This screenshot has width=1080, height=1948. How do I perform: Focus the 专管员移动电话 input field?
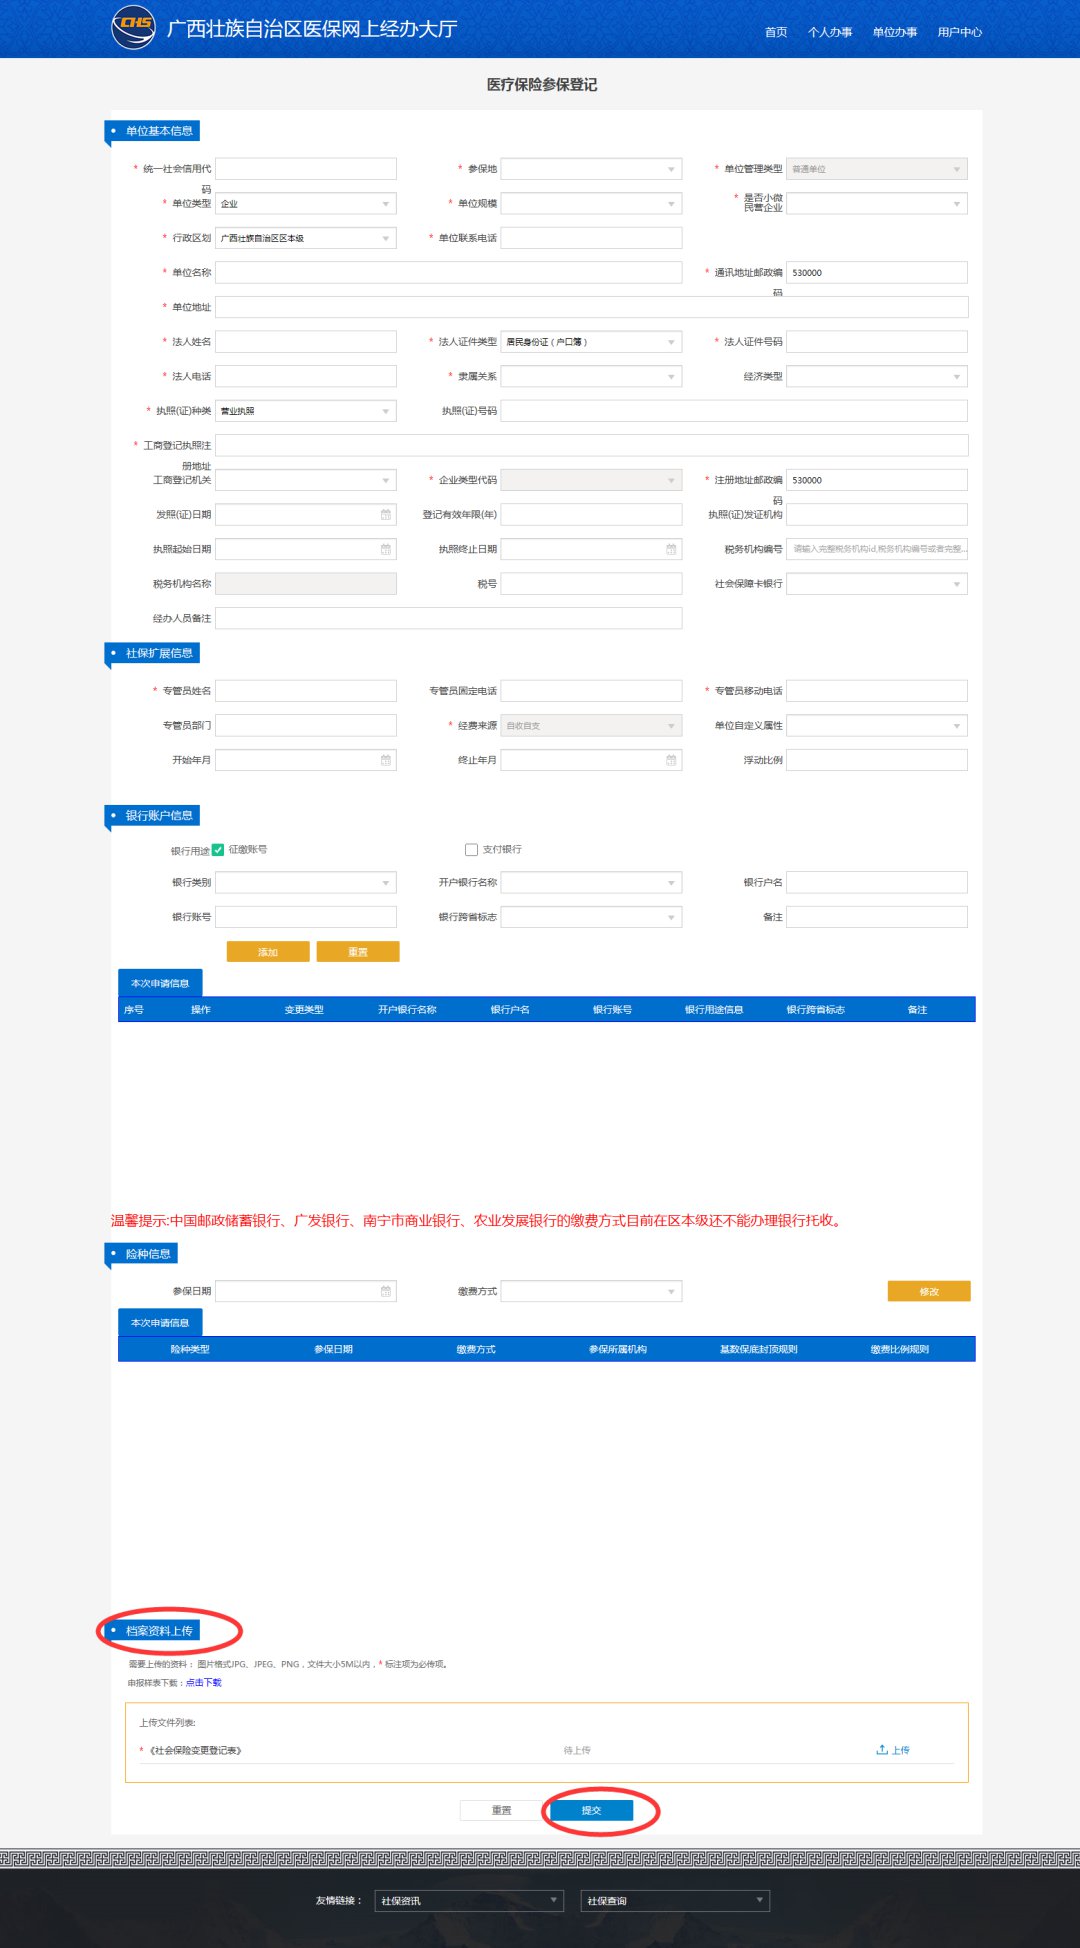click(877, 691)
